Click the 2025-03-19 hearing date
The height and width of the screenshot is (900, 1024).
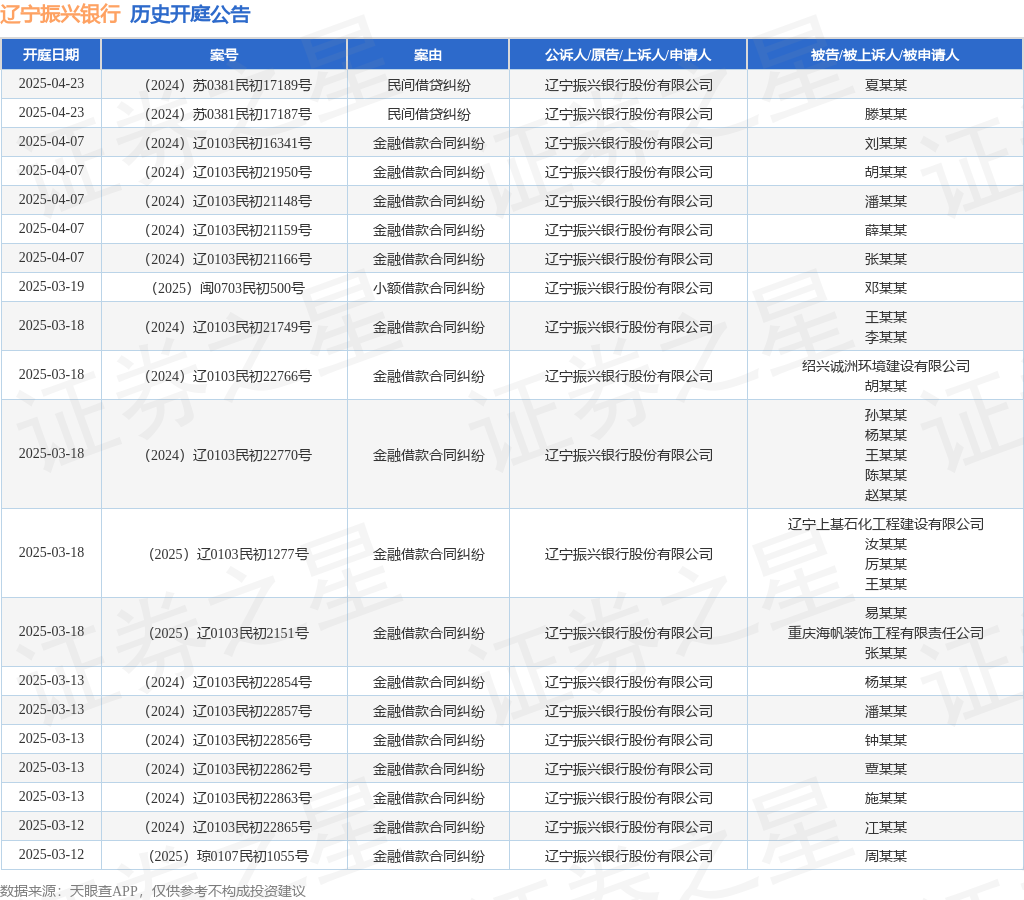[x=51, y=287]
